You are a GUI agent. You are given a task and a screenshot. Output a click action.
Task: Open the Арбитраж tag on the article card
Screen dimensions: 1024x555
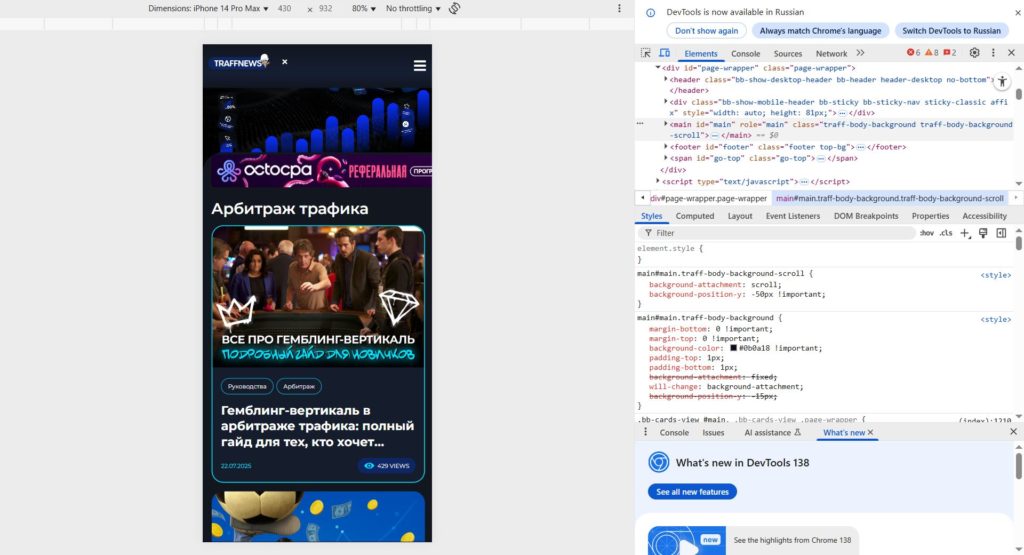click(x=299, y=387)
